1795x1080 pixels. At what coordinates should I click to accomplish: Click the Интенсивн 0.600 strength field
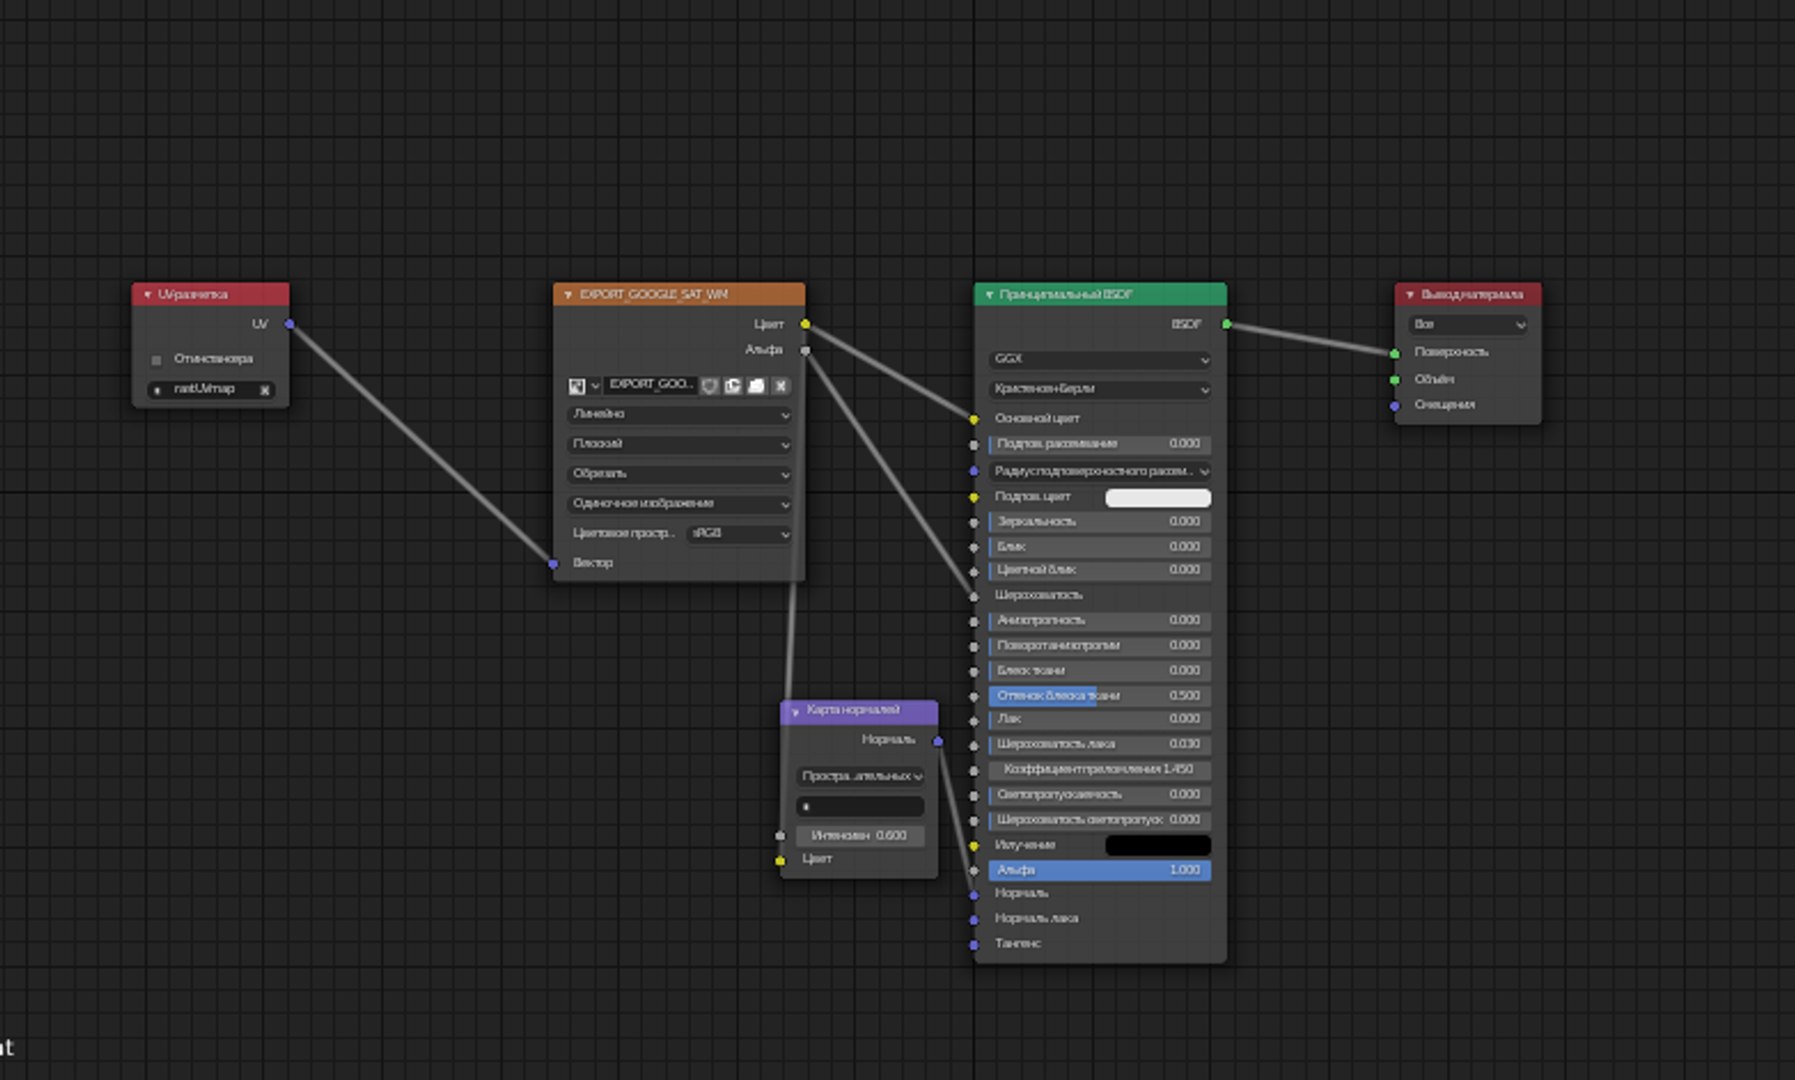click(860, 836)
